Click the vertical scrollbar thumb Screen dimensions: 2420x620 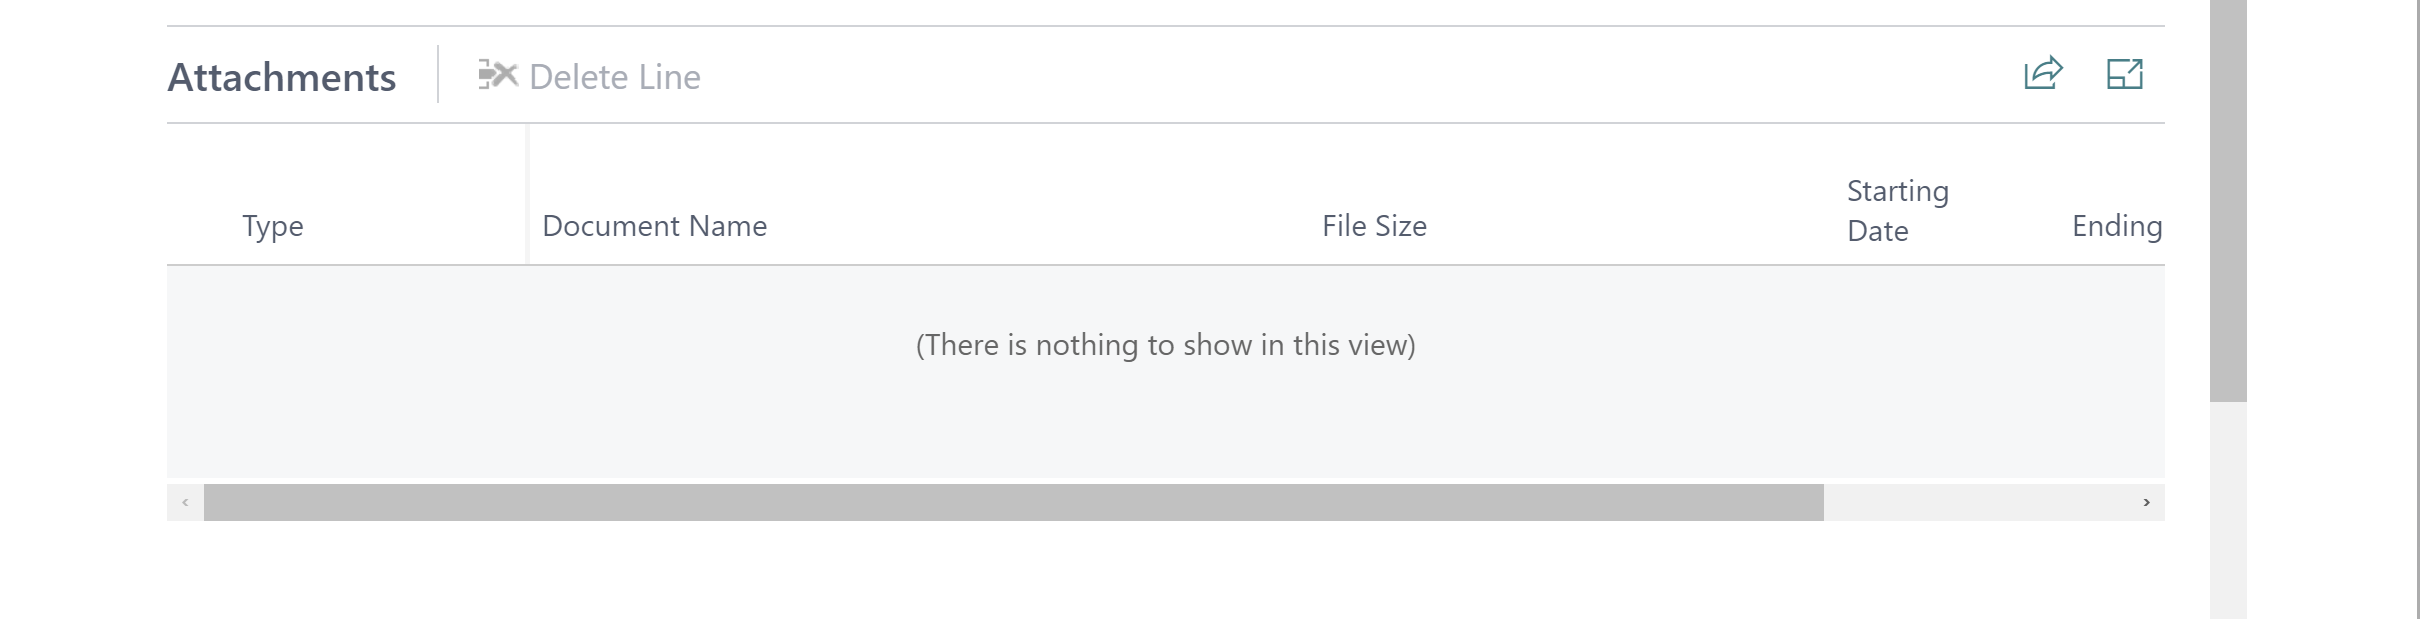point(2228,200)
